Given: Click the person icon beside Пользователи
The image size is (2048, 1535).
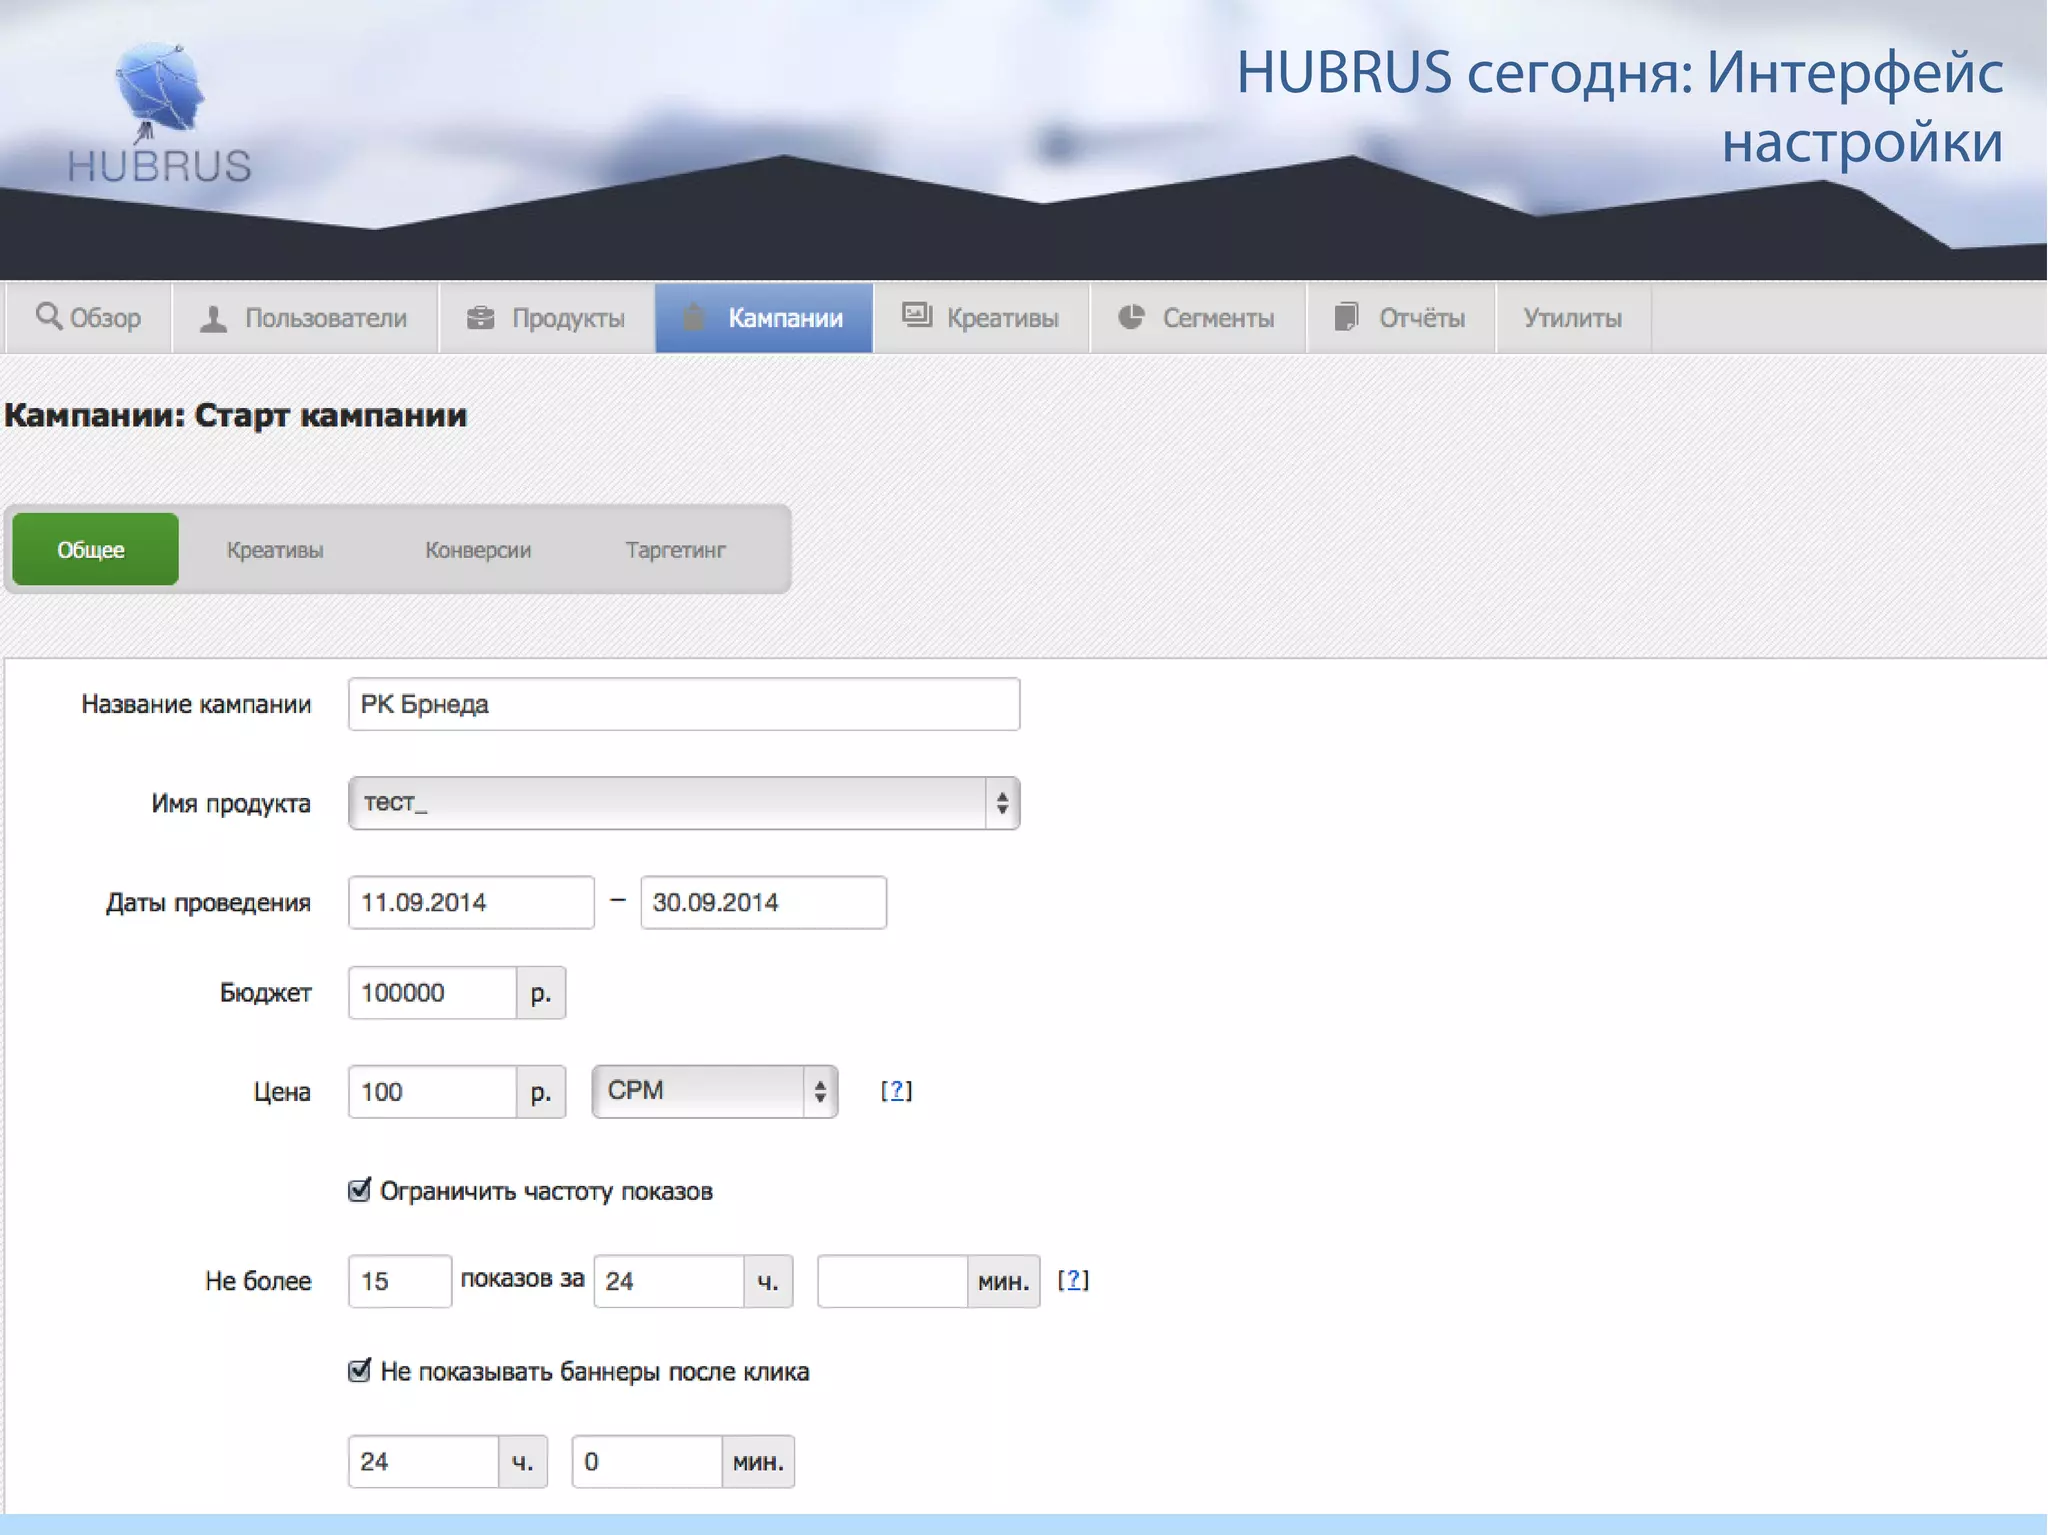Looking at the screenshot, I should point(213,318).
